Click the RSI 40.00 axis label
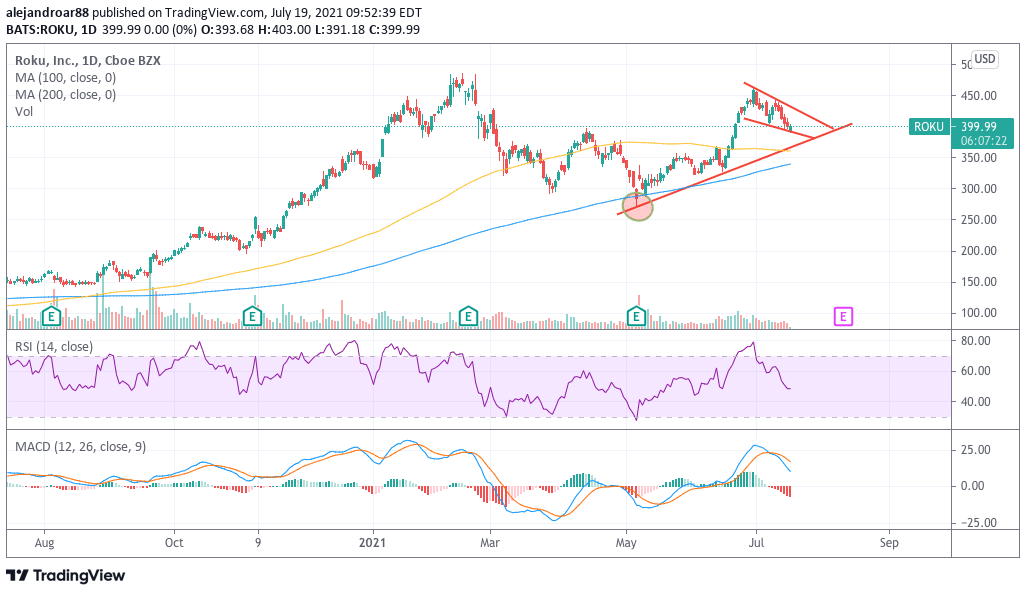The width and height of the screenshot is (1026, 594). point(976,402)
